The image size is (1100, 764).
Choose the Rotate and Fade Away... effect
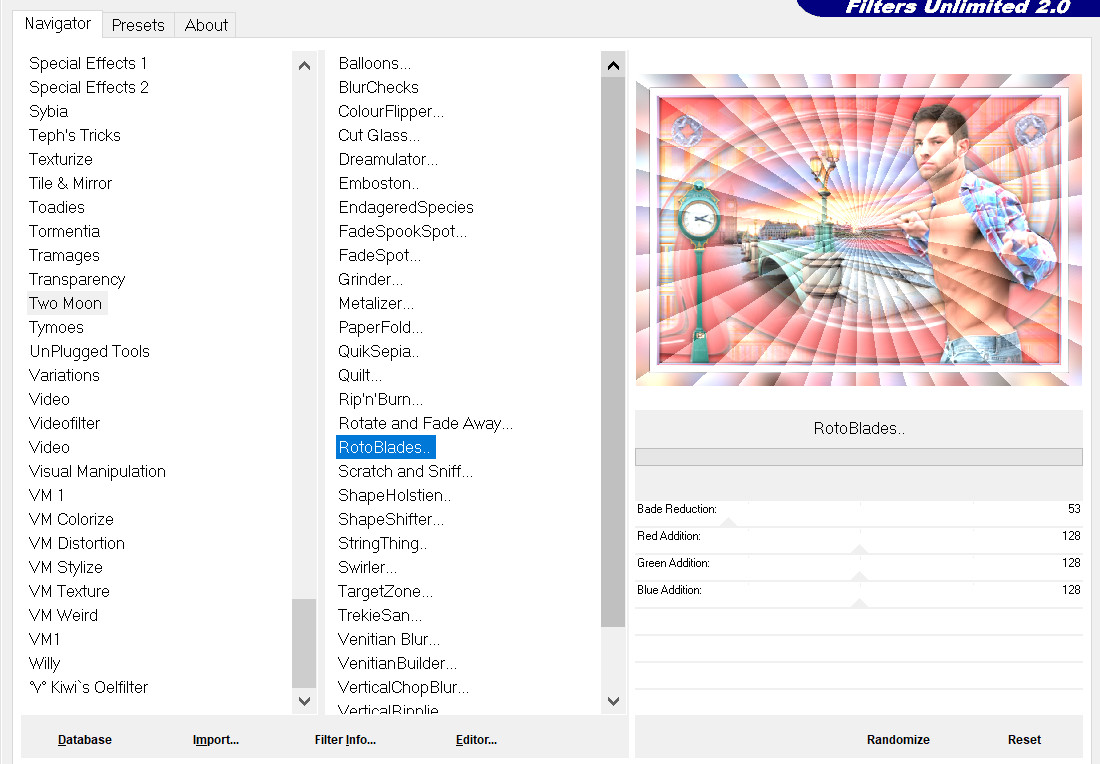pos(425,423)
